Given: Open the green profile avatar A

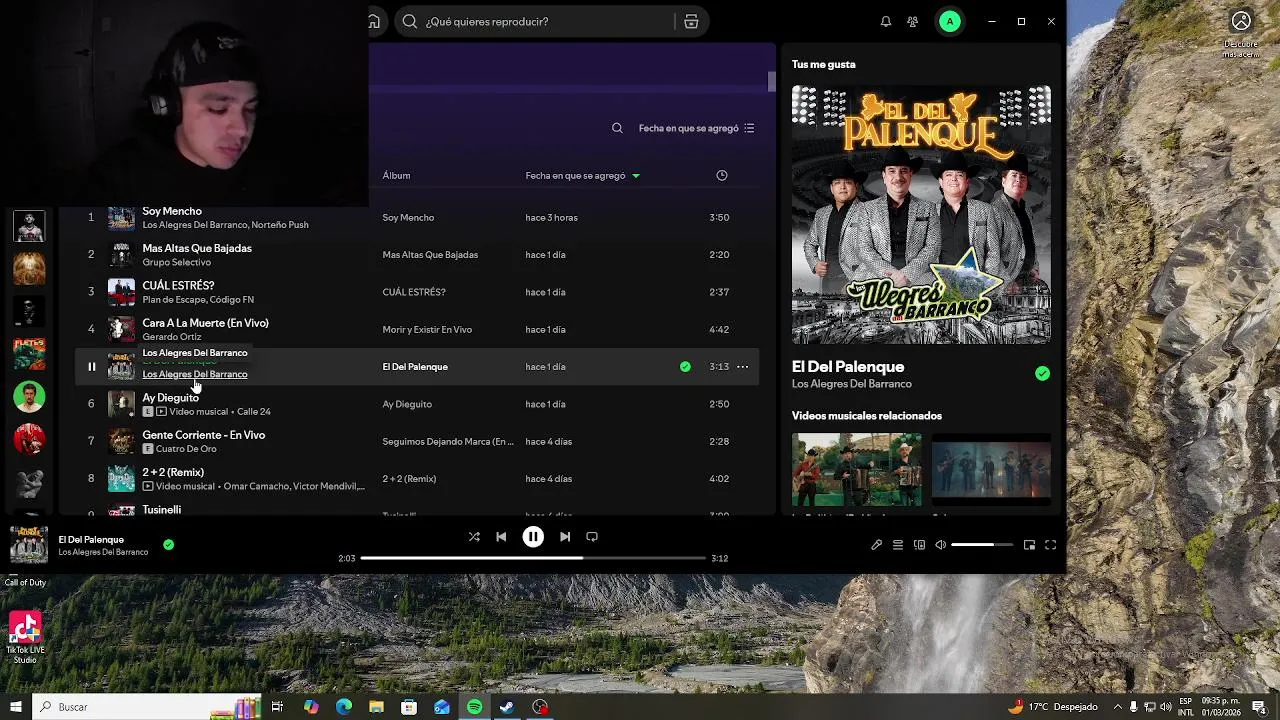Looking at the screenshot, I should 950,21.
